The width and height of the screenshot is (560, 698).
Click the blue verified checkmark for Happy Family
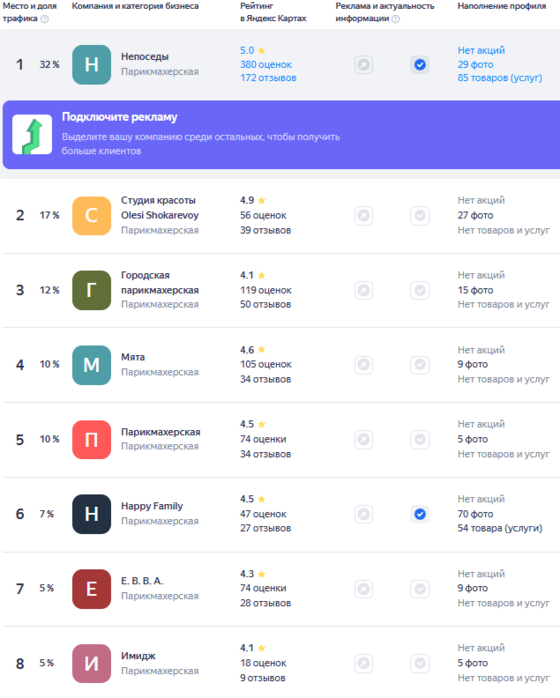pyautogui.click(x=420, y=514)
